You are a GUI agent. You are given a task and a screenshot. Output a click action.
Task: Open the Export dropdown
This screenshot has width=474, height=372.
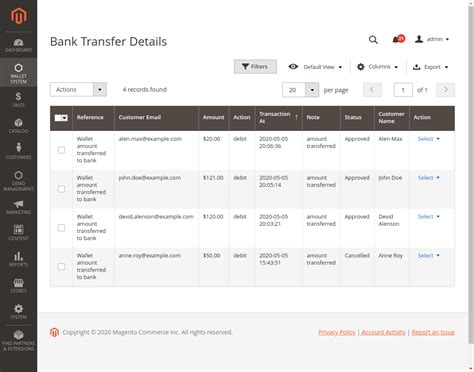(430, 67)
